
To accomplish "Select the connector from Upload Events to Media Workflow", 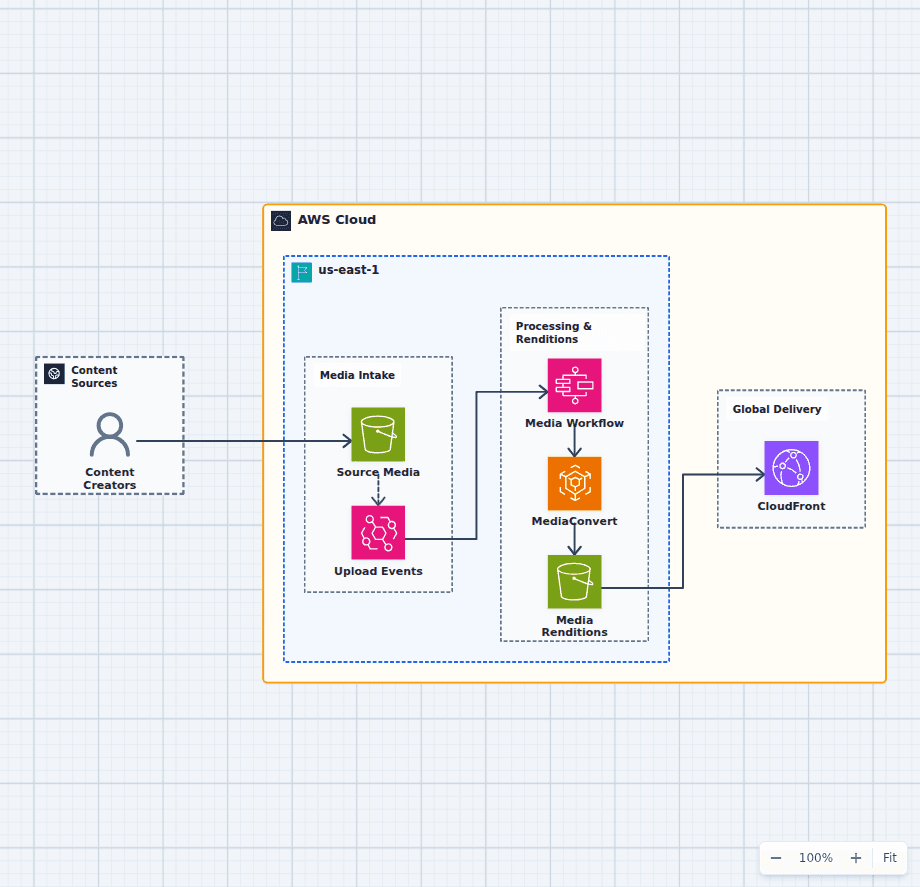I will 476,465.
